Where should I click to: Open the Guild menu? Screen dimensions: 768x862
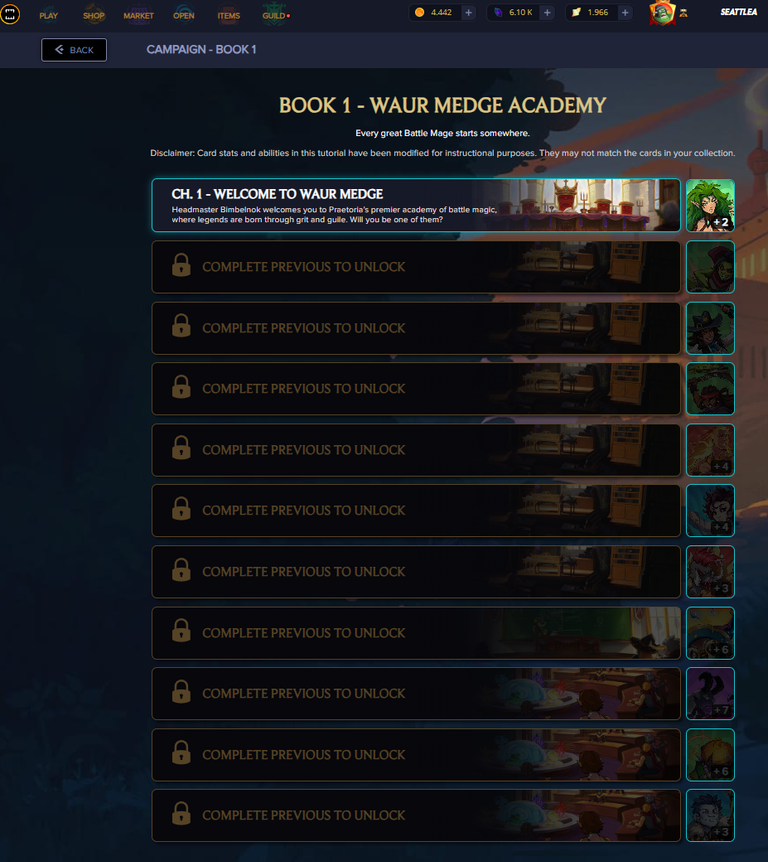[275, 15]
